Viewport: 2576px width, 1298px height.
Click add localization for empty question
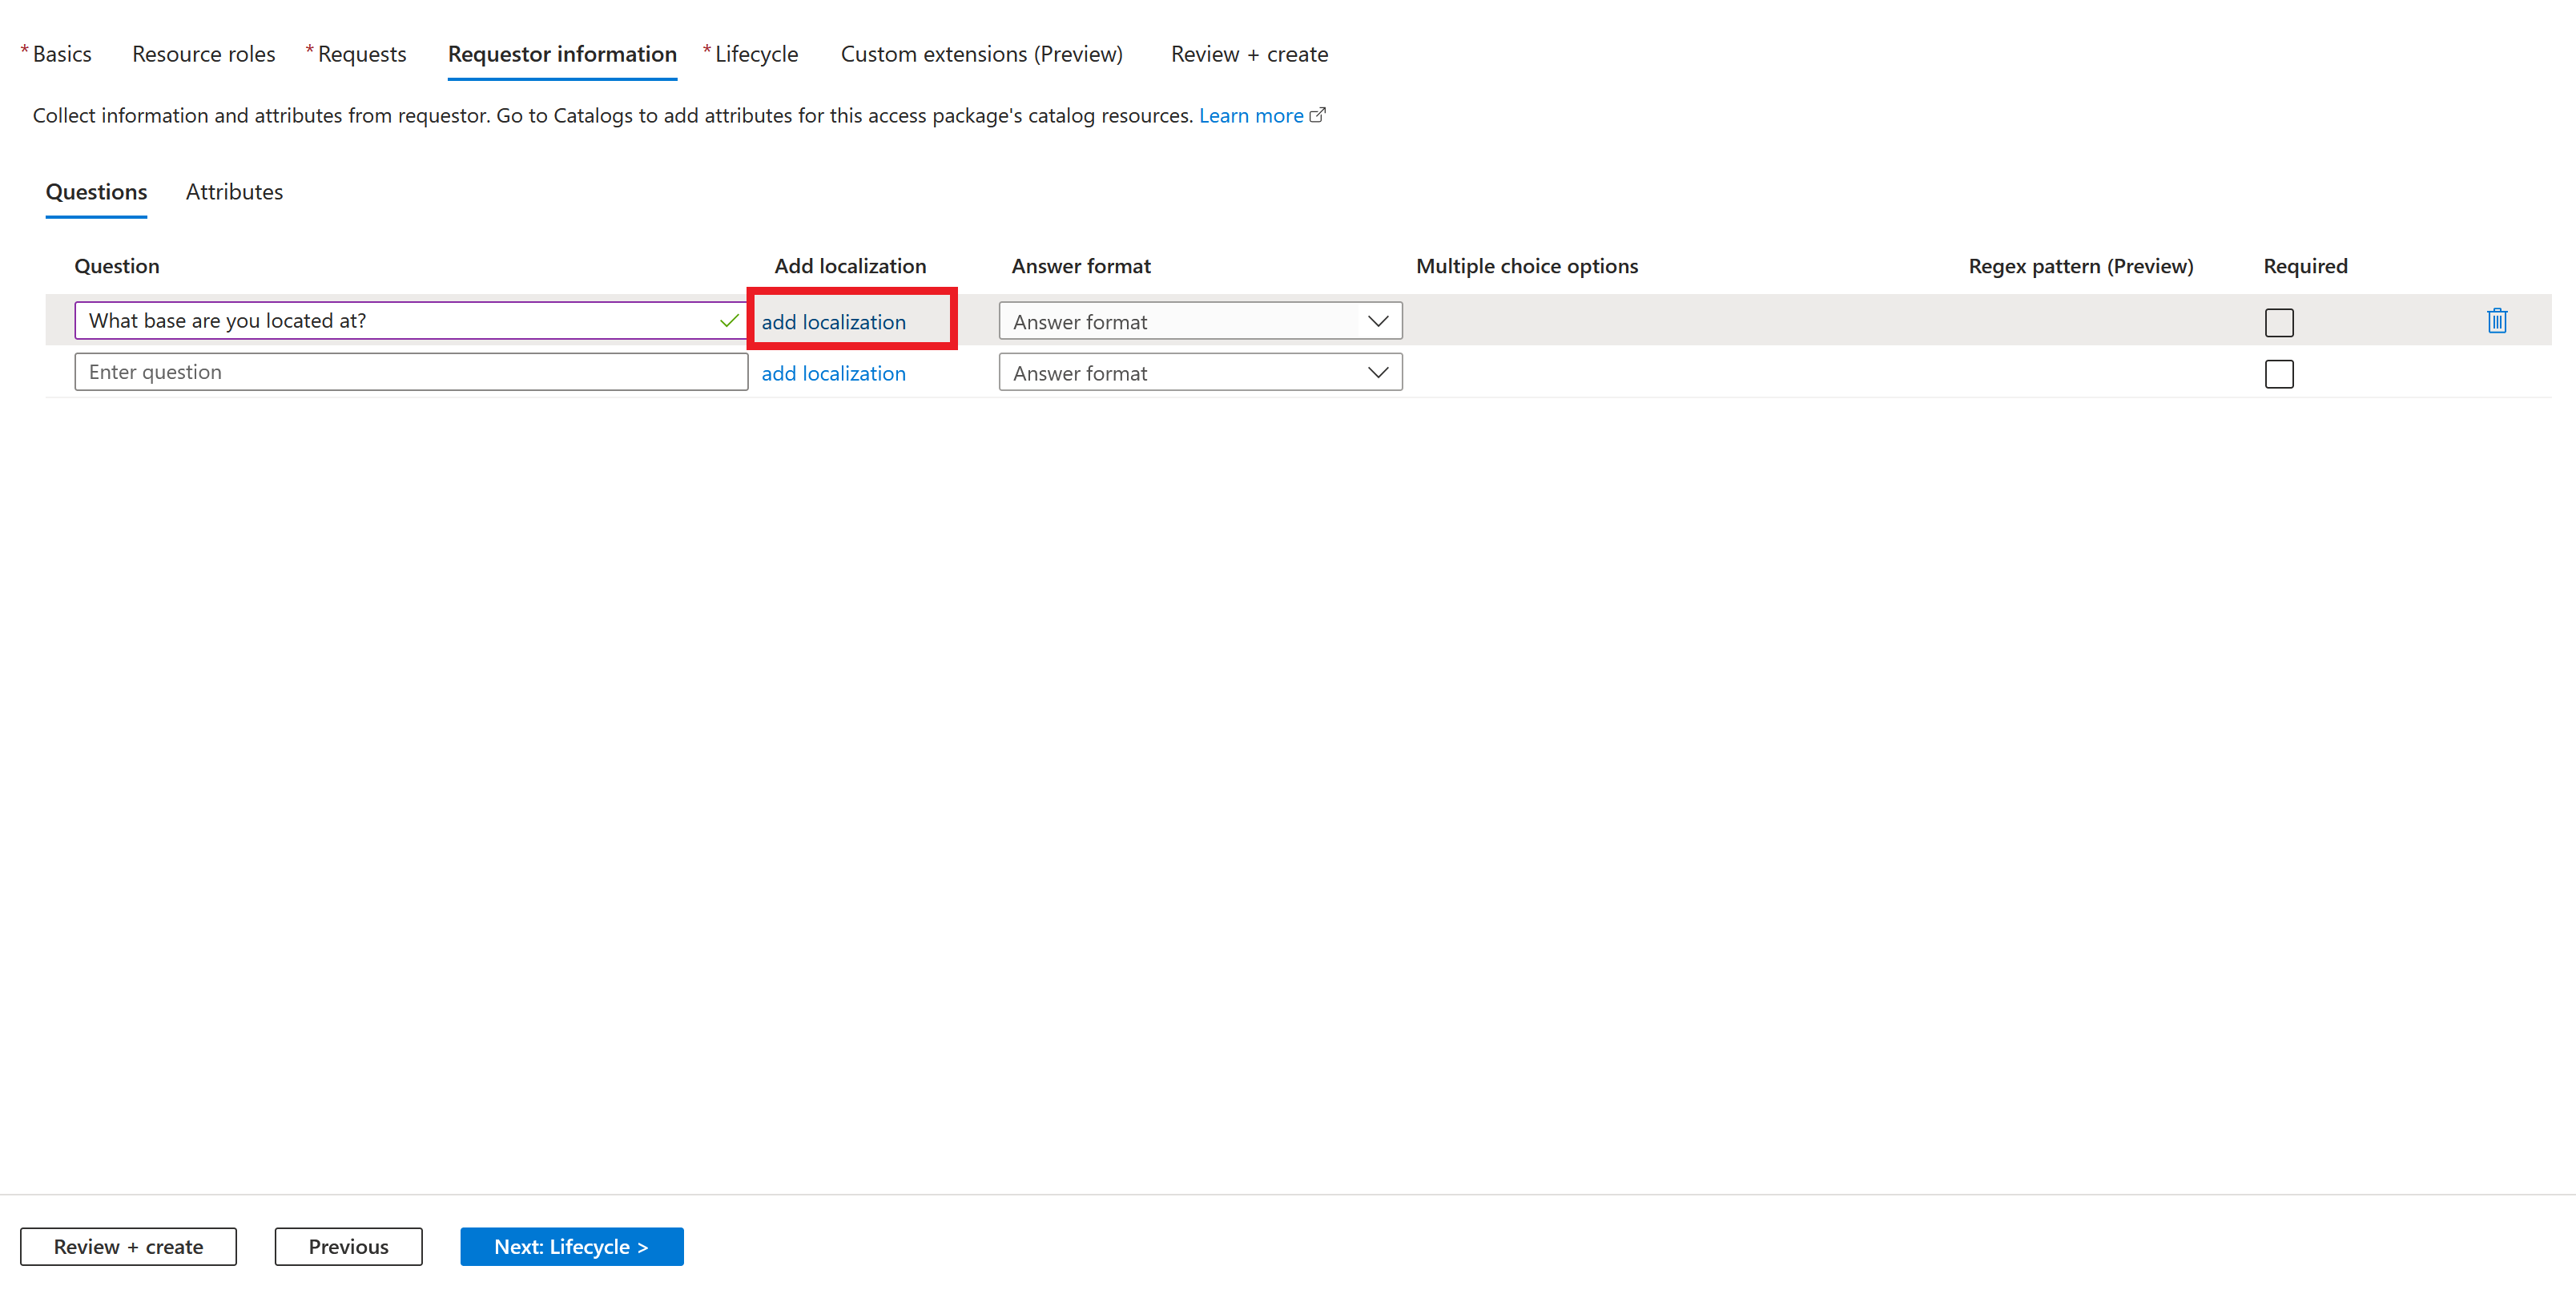point(834,371)
